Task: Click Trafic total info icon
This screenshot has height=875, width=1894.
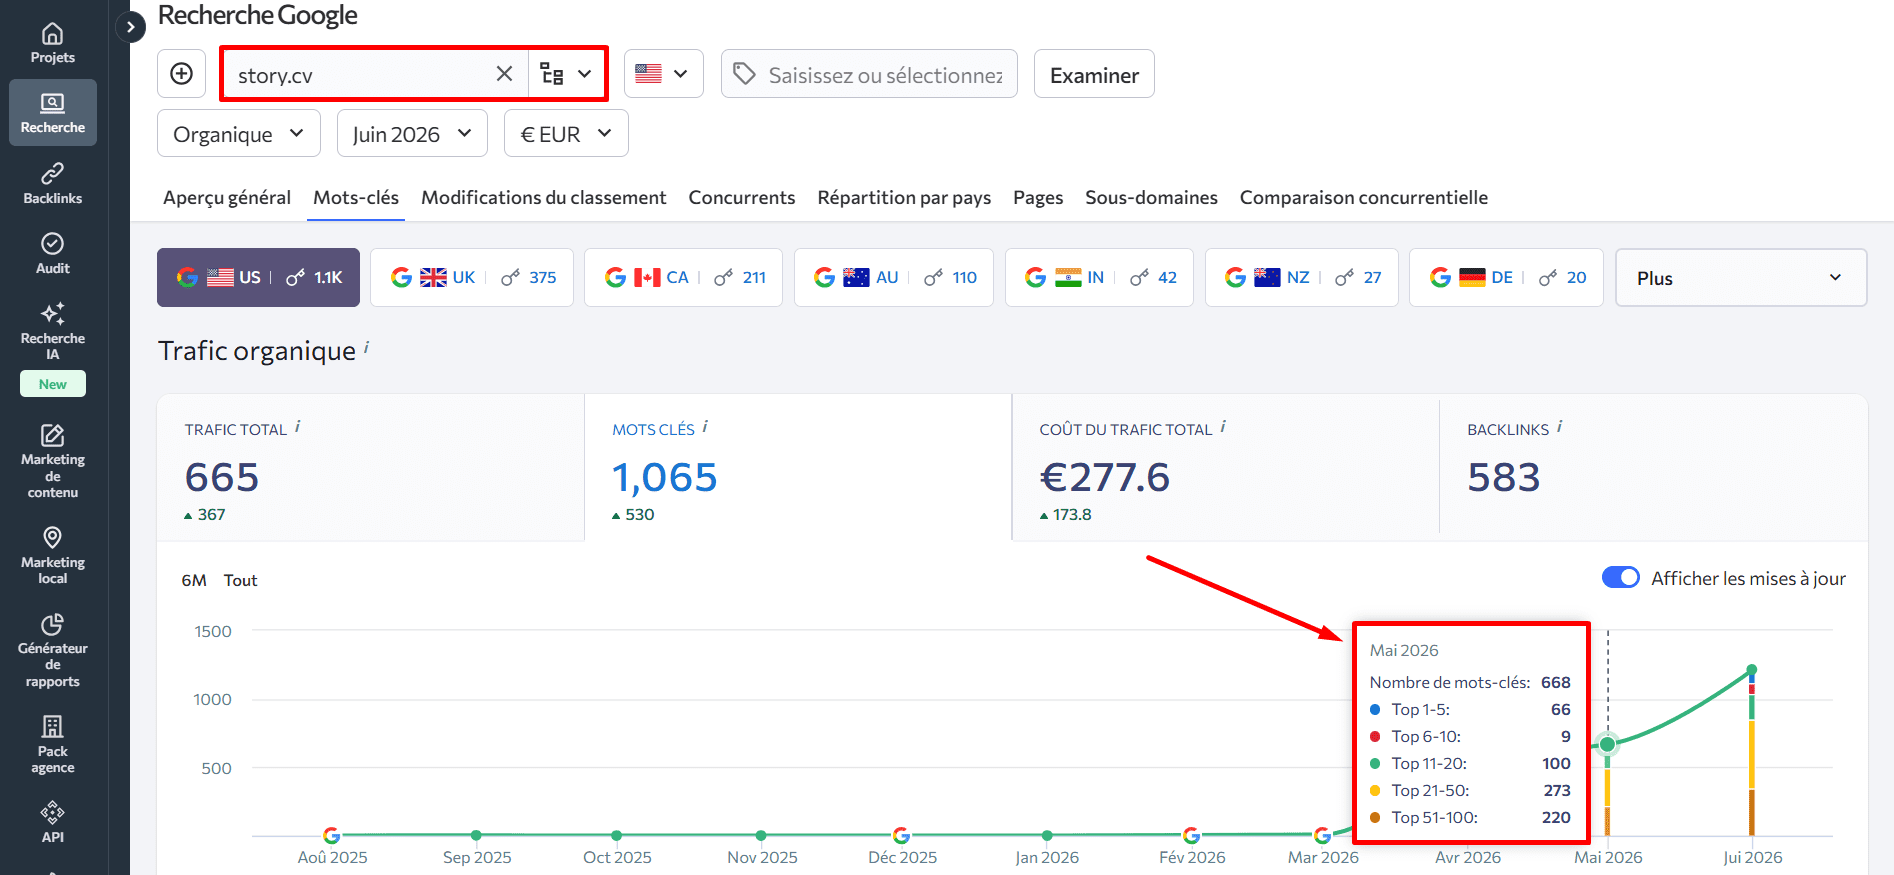Action: tap(298, 426)
